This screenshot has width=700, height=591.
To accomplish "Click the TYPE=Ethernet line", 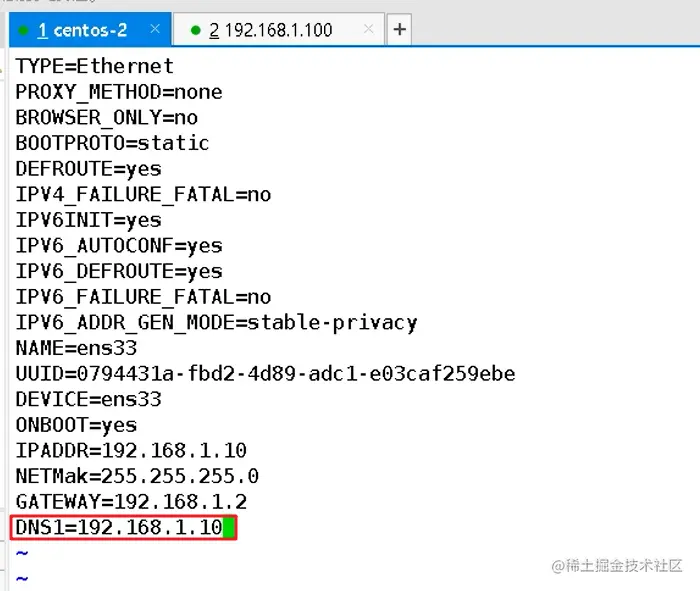I will tap(94, 66).
